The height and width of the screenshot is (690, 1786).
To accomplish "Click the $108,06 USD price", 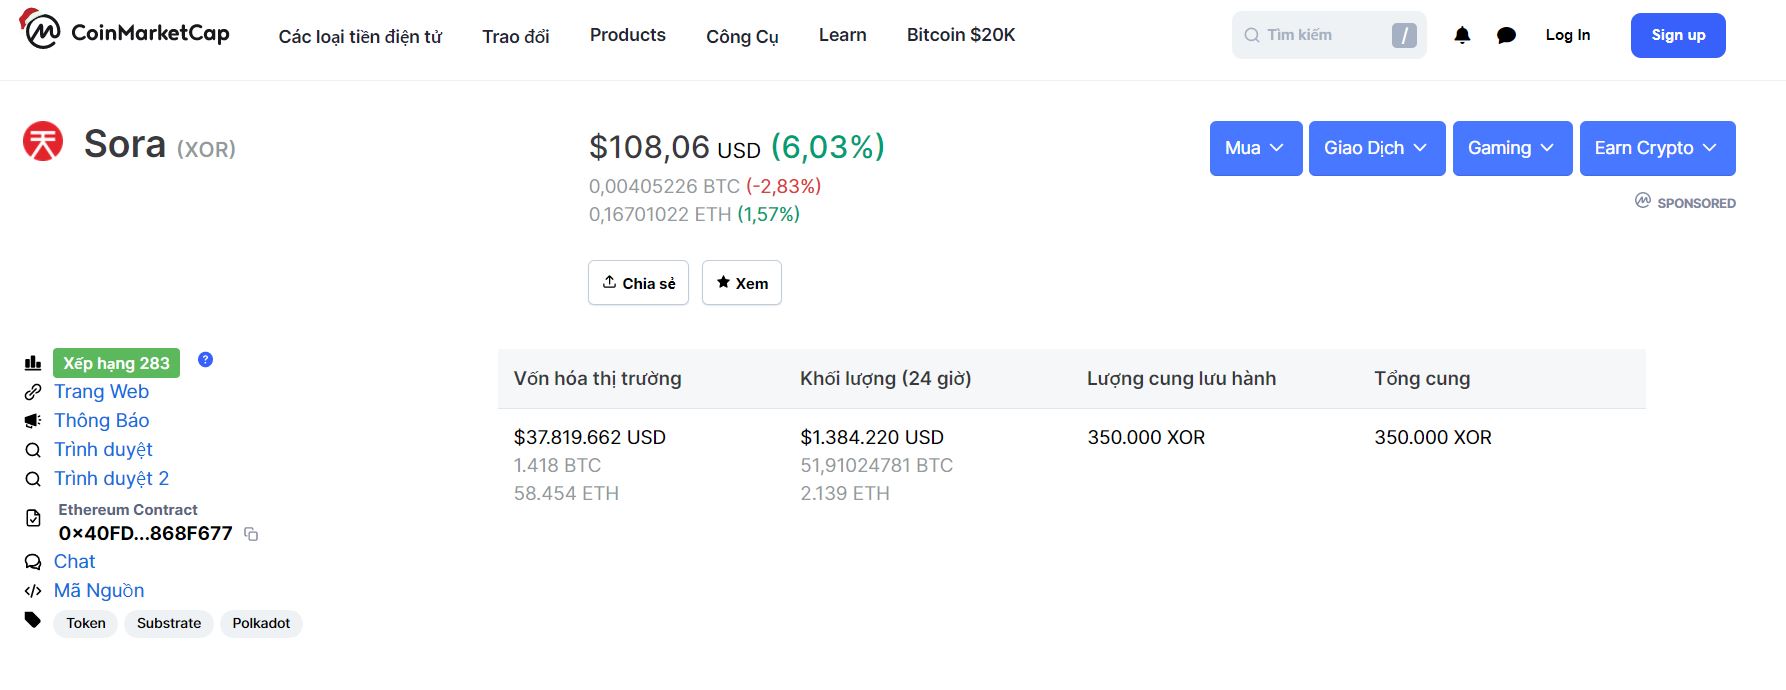I will pyautogui.click(x=675, y=148).
